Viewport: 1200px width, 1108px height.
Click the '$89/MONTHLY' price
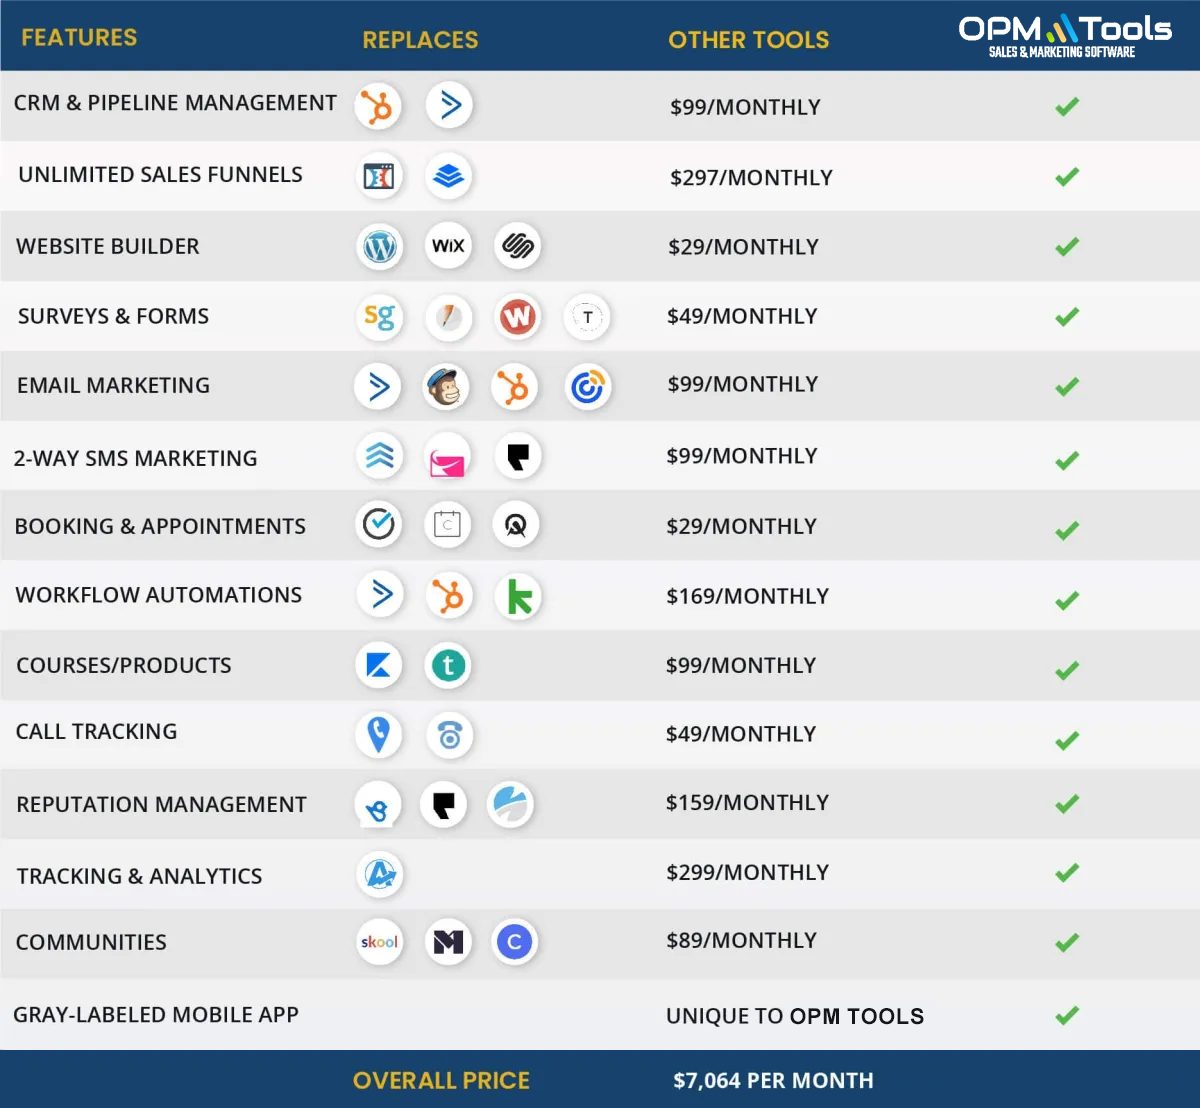tap(741, 941)
